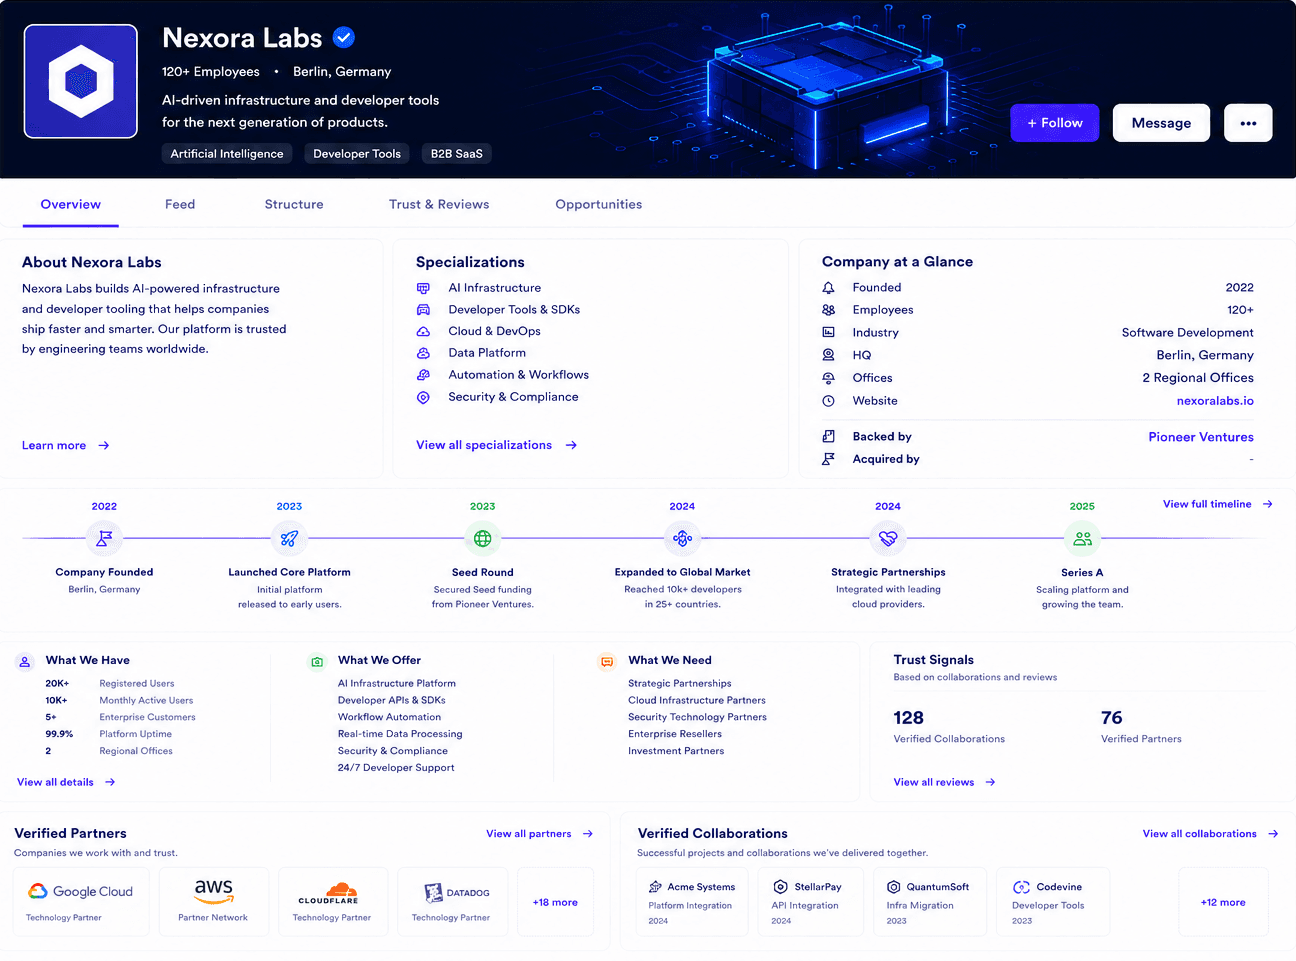This screenshot has width=1296, height=961.
Task: Show +18 more partners
Action: coord(555,902)
